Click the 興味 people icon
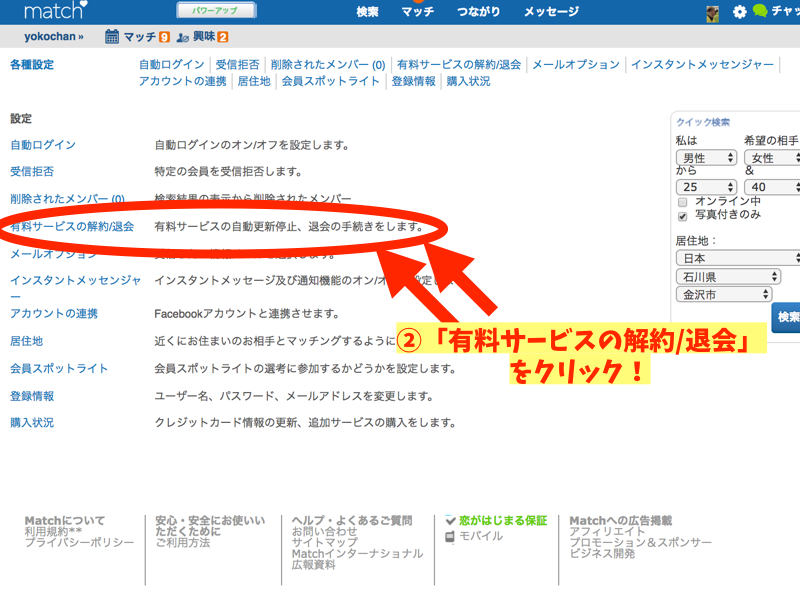800x600 pixels. [x=183, y=37]
